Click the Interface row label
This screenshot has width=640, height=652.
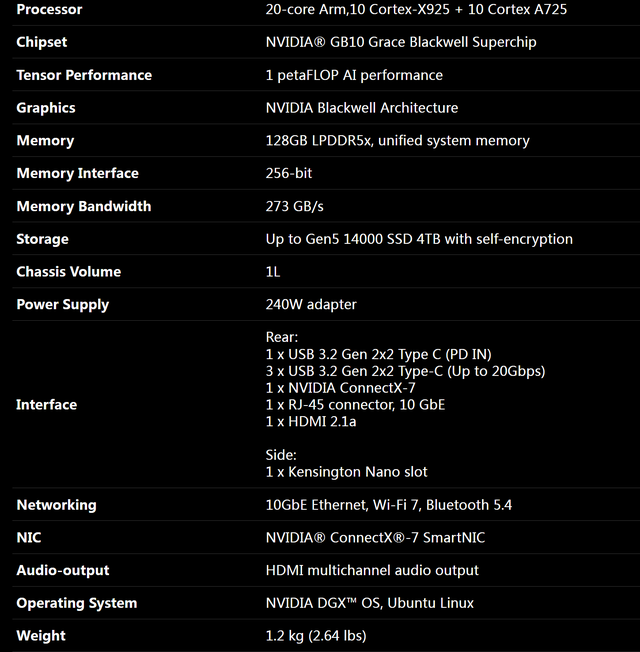click(46, 405)
